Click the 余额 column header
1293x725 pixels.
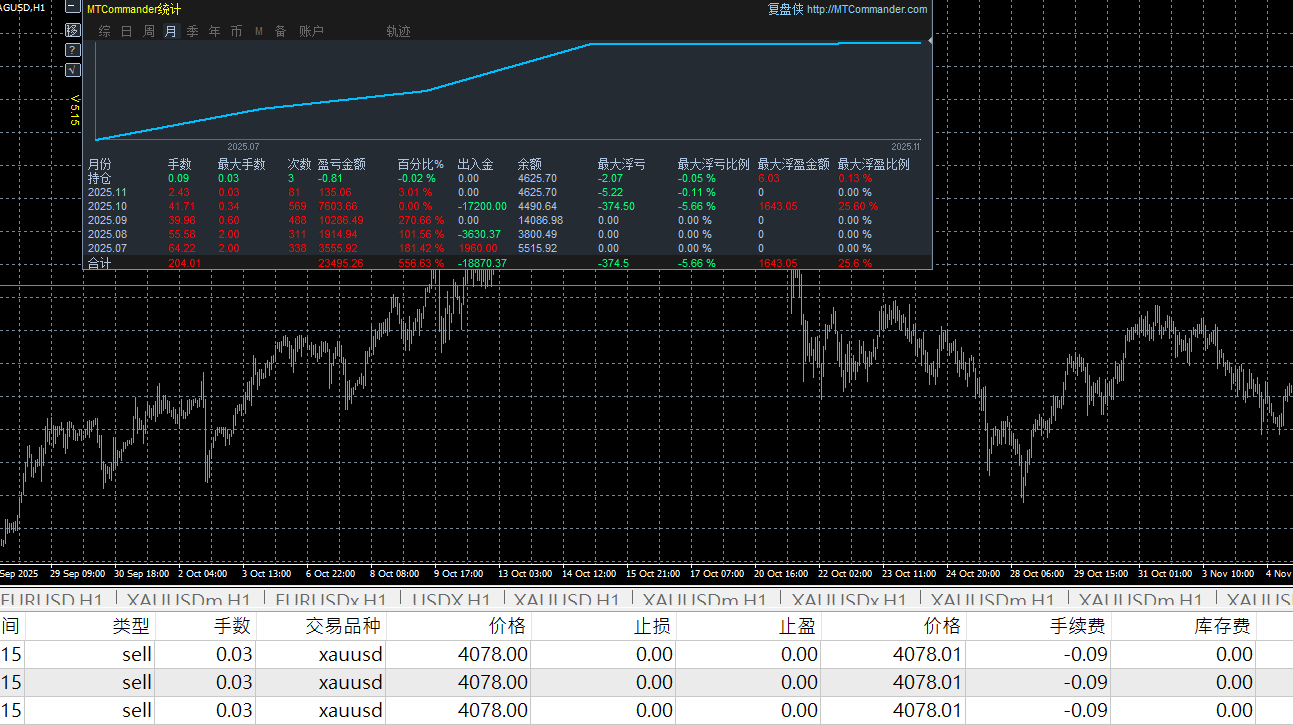click(529, 165)
